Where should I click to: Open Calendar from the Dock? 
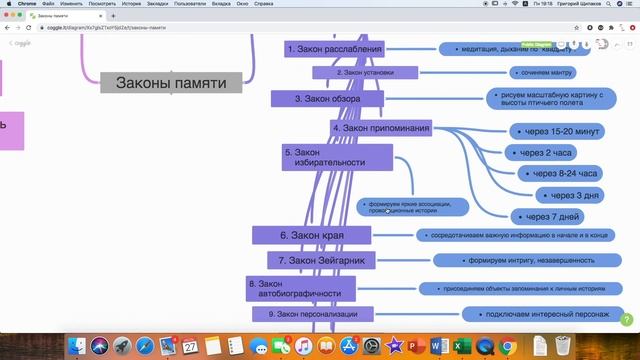pos(190,347)
